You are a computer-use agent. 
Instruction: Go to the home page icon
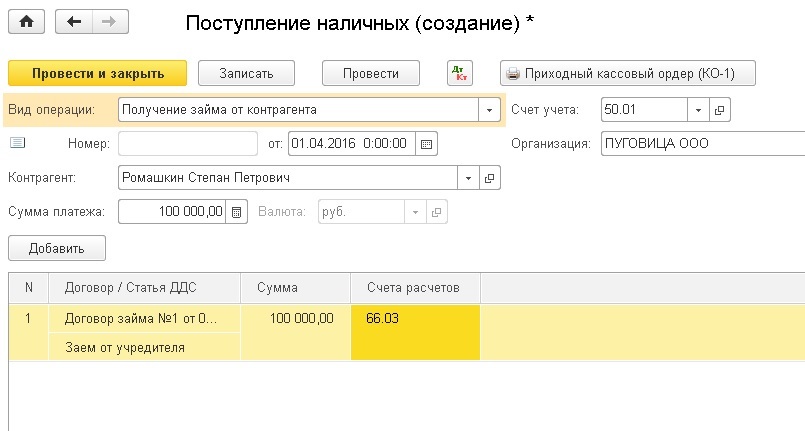(x=26, y=23)
